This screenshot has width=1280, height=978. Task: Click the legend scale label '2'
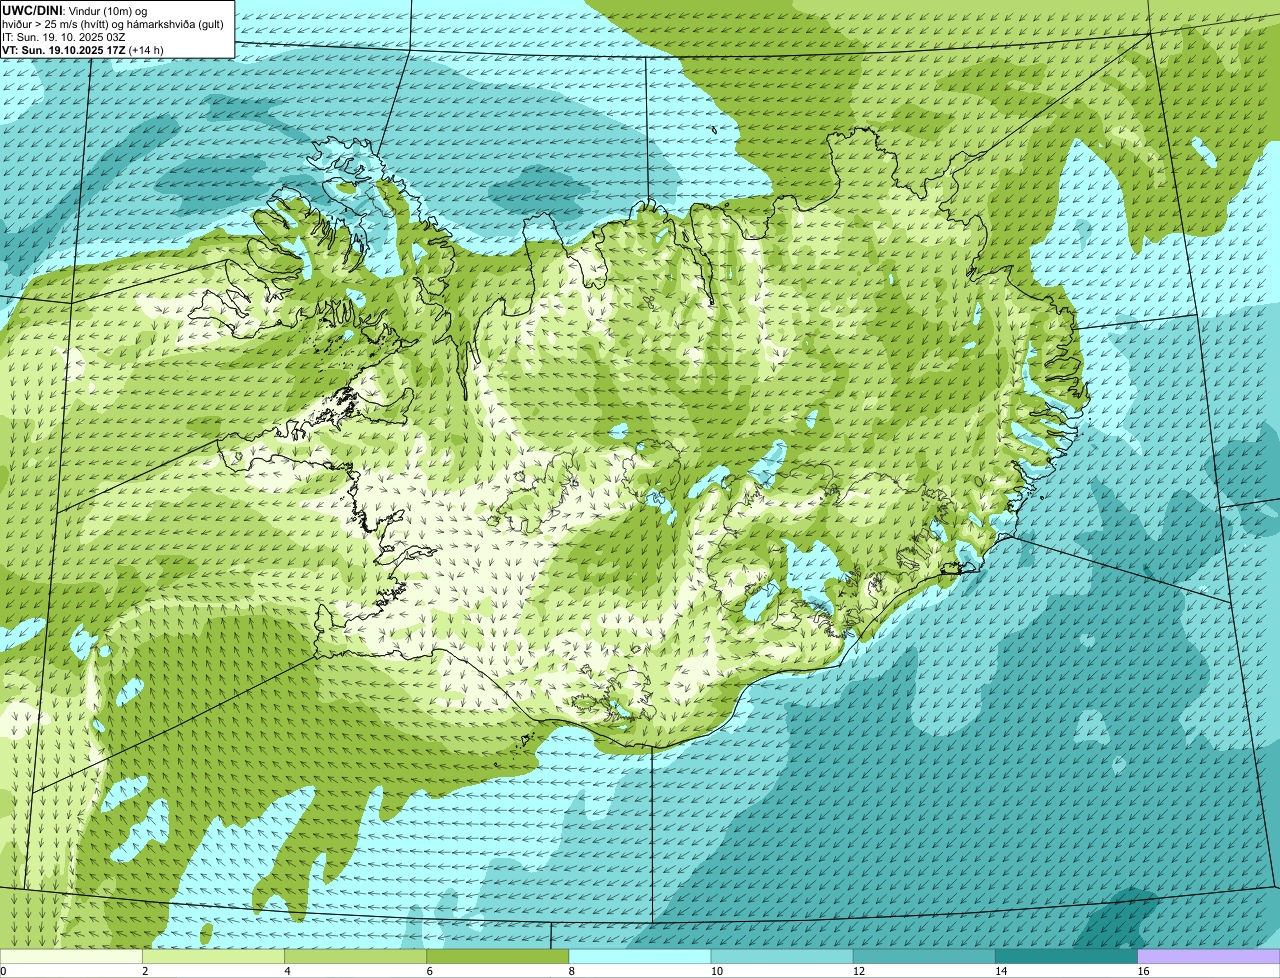pyautogui.click(x=145, y=971)
